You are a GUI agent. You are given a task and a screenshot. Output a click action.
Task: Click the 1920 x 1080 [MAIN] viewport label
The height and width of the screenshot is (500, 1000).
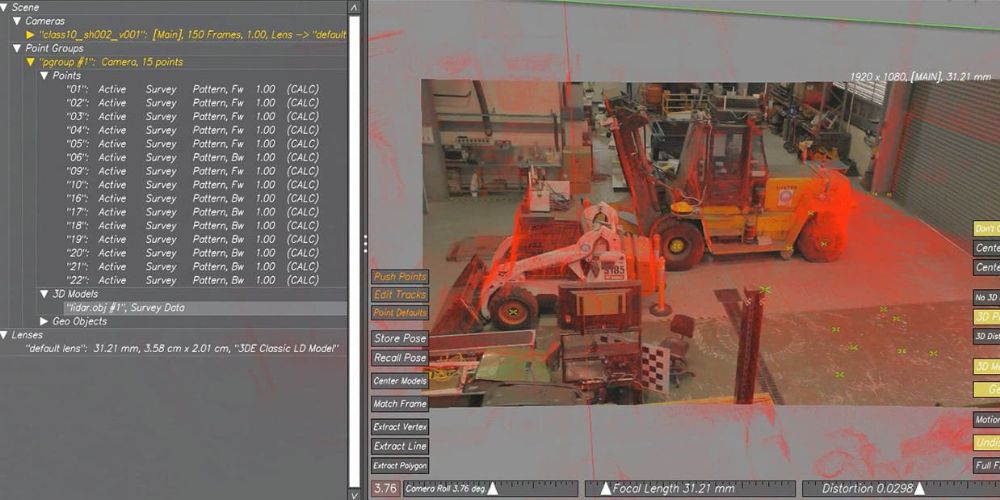pos(920,76)
